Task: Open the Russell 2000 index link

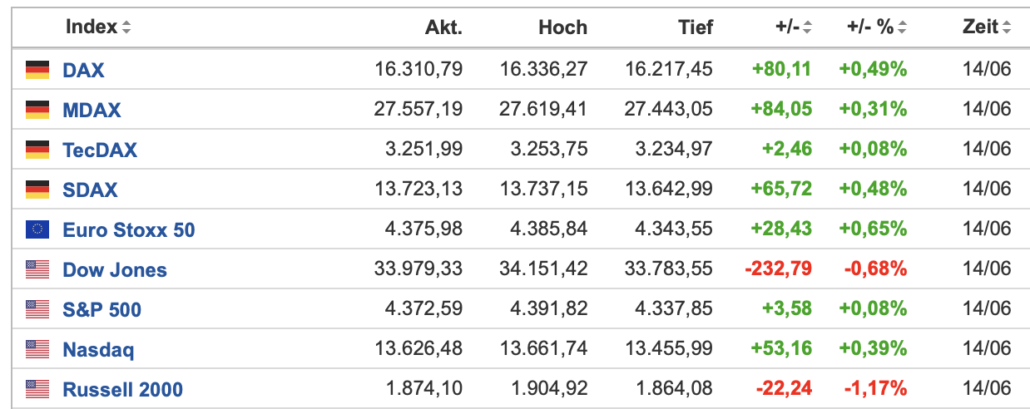Action: click(123, 389)
